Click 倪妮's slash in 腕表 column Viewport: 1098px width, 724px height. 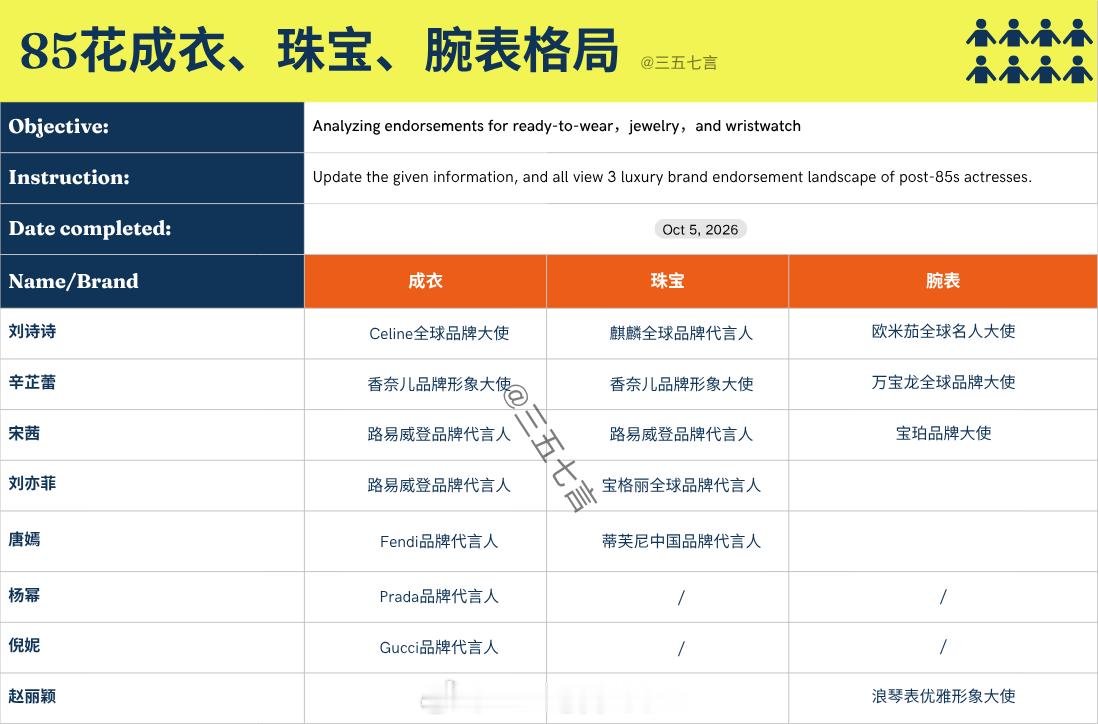(943, 646)
